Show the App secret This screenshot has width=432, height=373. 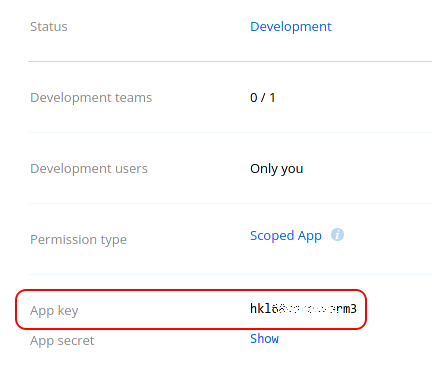(x=264, y=339)
